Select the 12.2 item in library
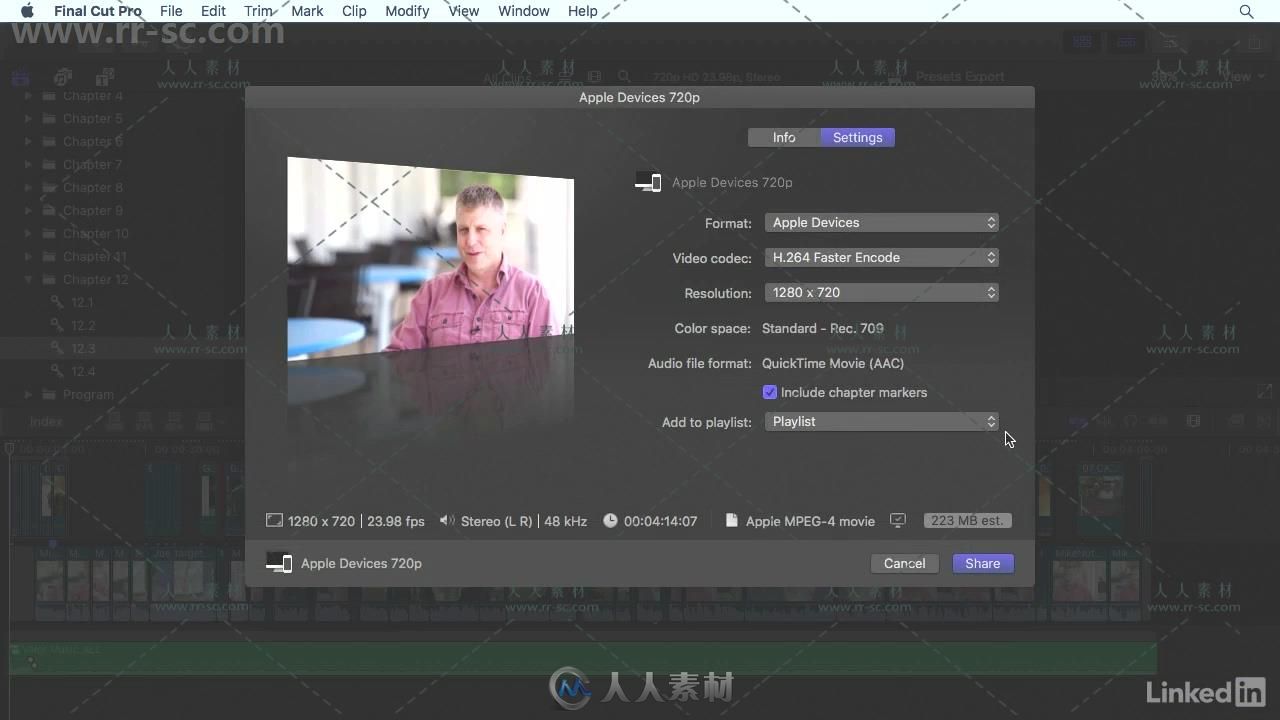This screenshot has width=1280, height=720. click(83, 325)
